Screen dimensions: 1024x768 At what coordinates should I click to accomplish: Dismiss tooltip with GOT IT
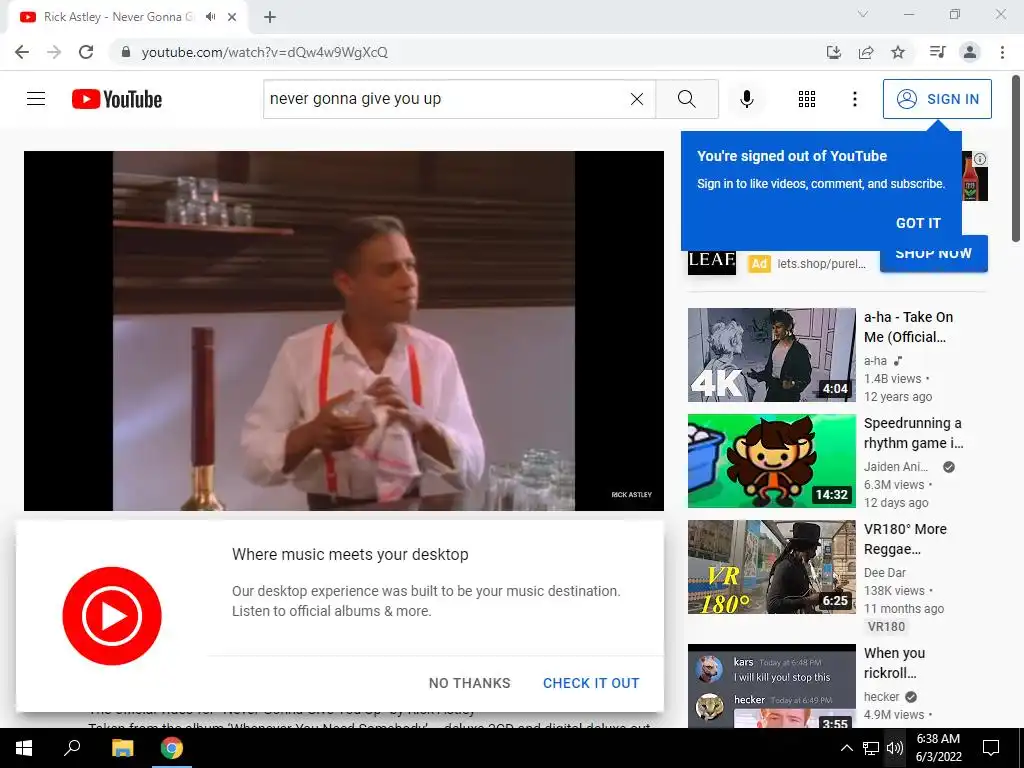coord(918,223)
